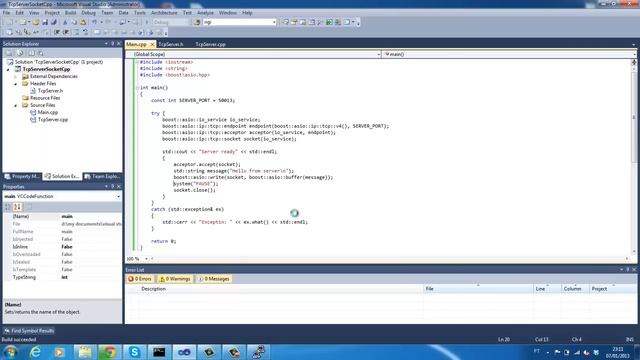640x360 pixels.
Task: Switch to the TcpServer.cpp tab
Action: click(x=211, y=44)
